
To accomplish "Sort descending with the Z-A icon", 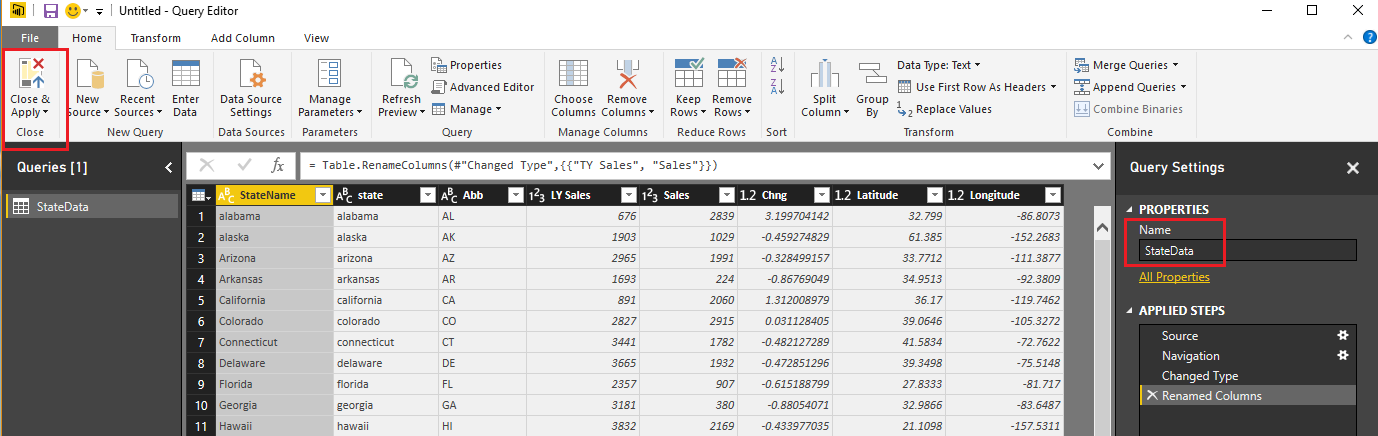I will pos(778,87).
